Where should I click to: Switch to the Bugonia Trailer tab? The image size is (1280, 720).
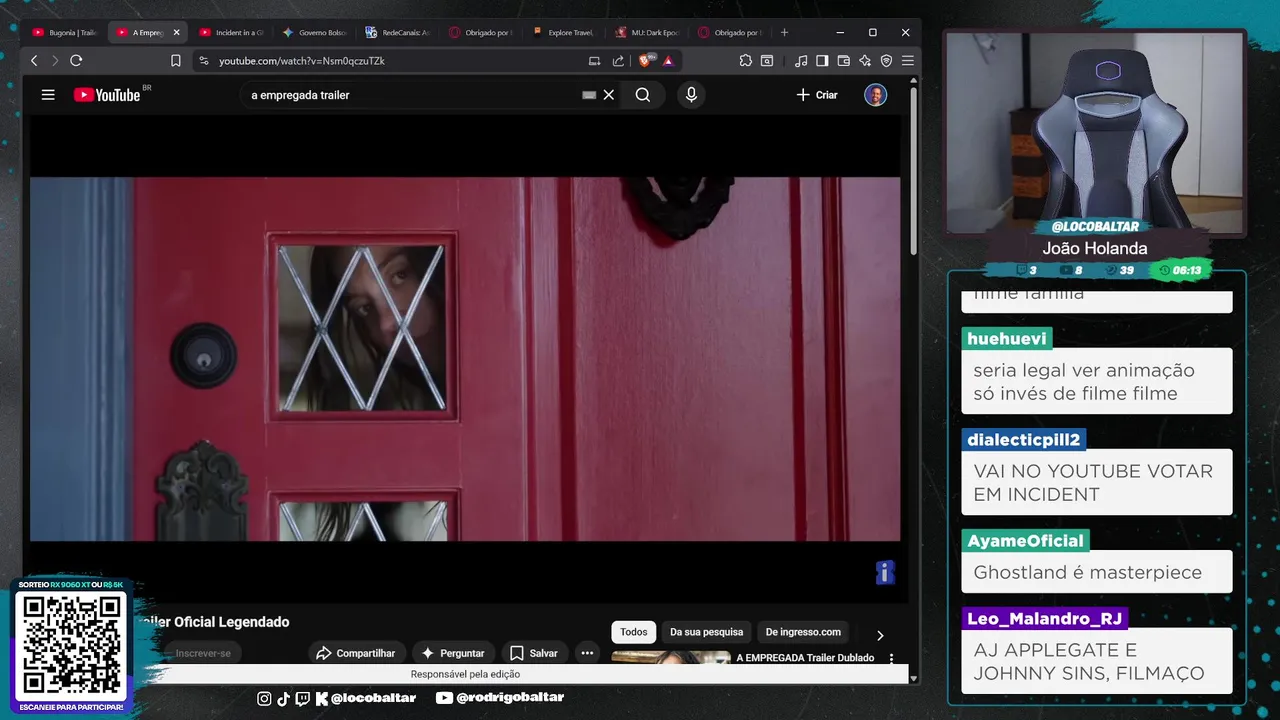[x=64, y=32]
